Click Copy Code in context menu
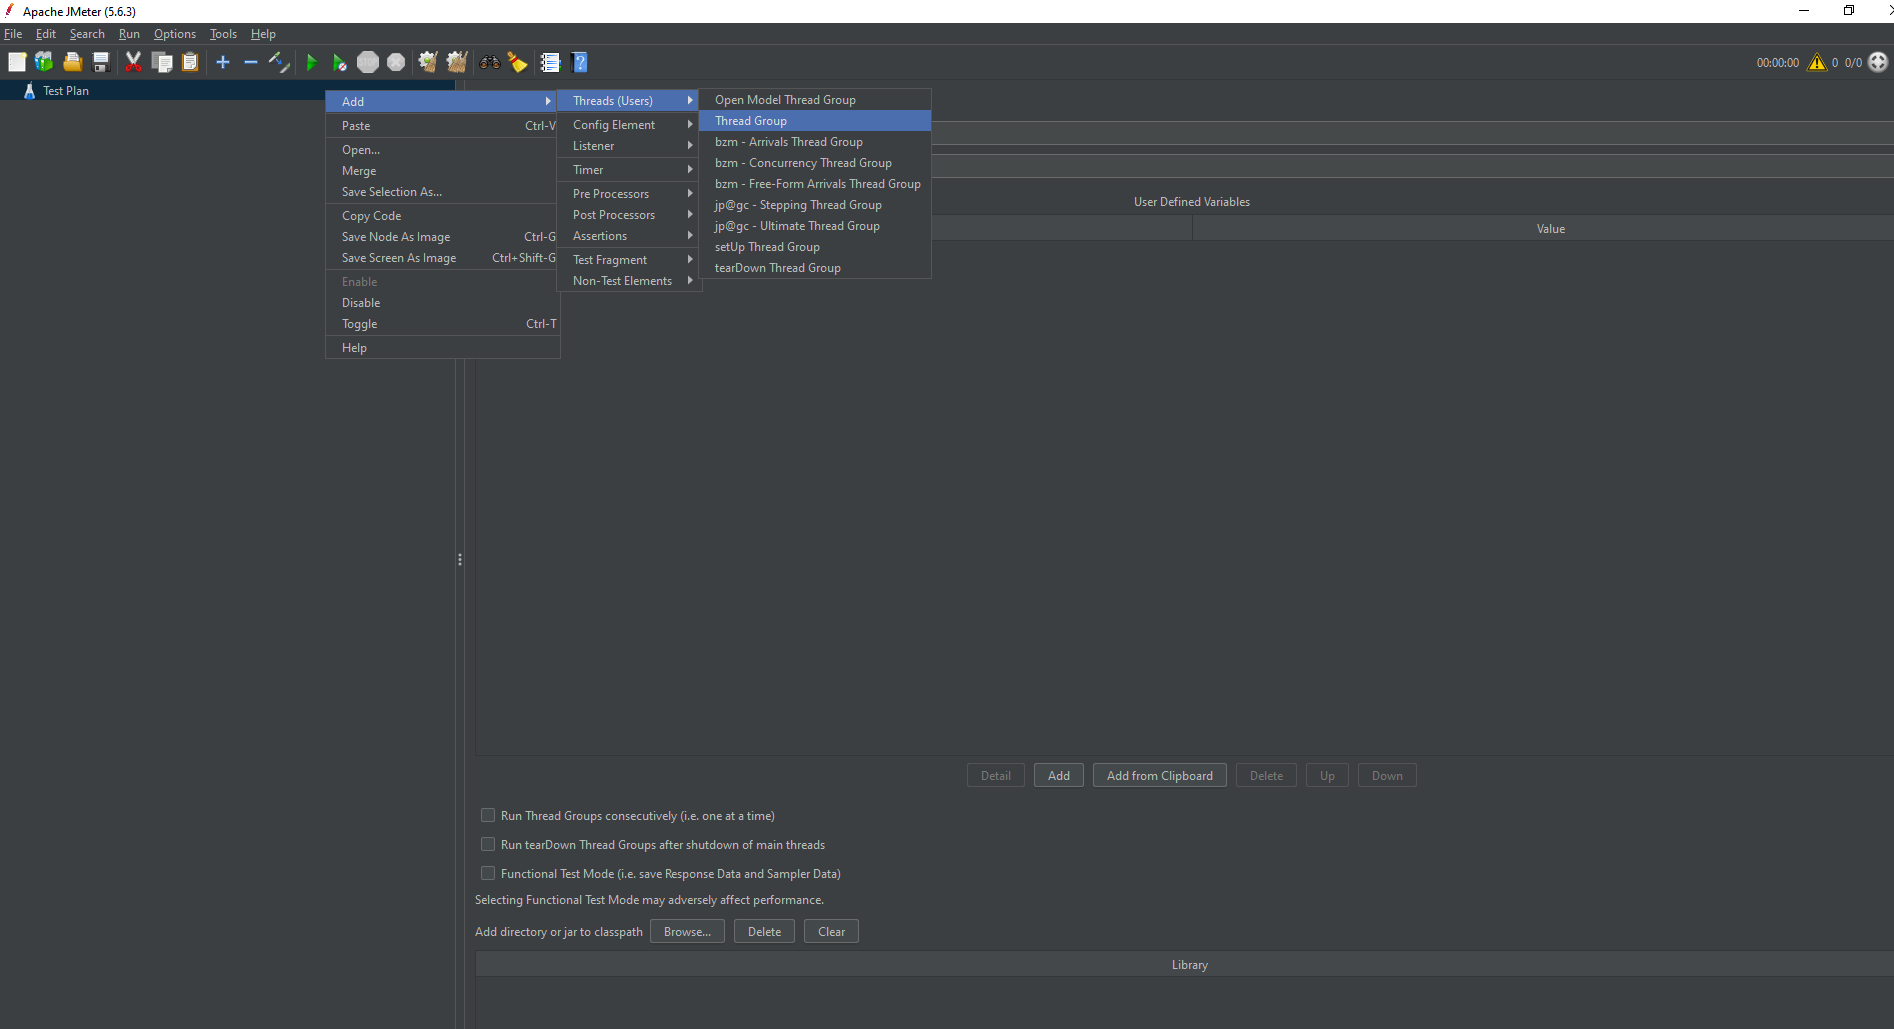 point(442,215)
